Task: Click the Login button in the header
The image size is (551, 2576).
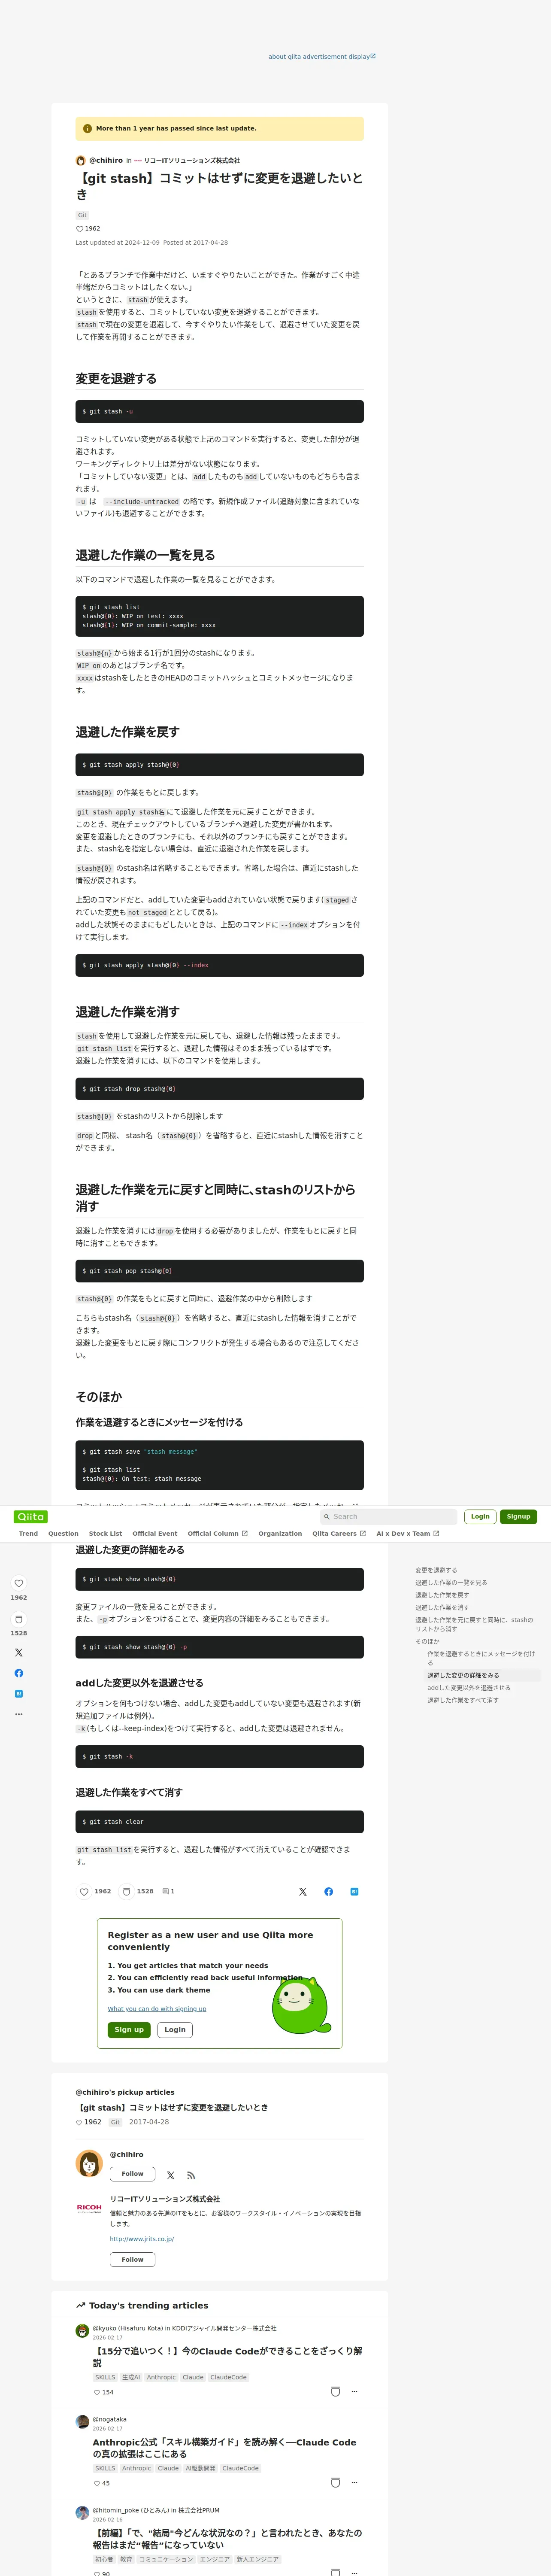Action: [480, 1516]
